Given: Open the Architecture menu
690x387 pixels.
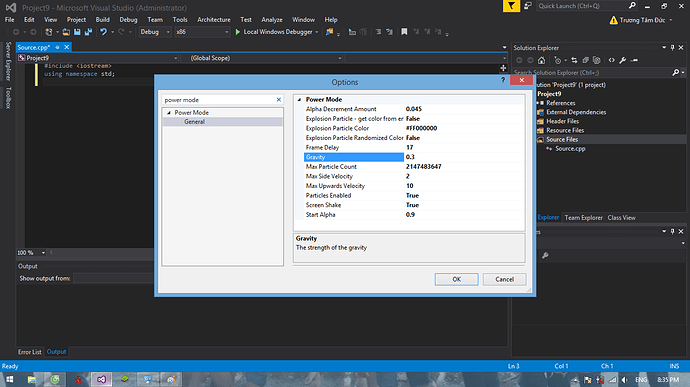Looking at the screenshot, I should coord(214,20).
